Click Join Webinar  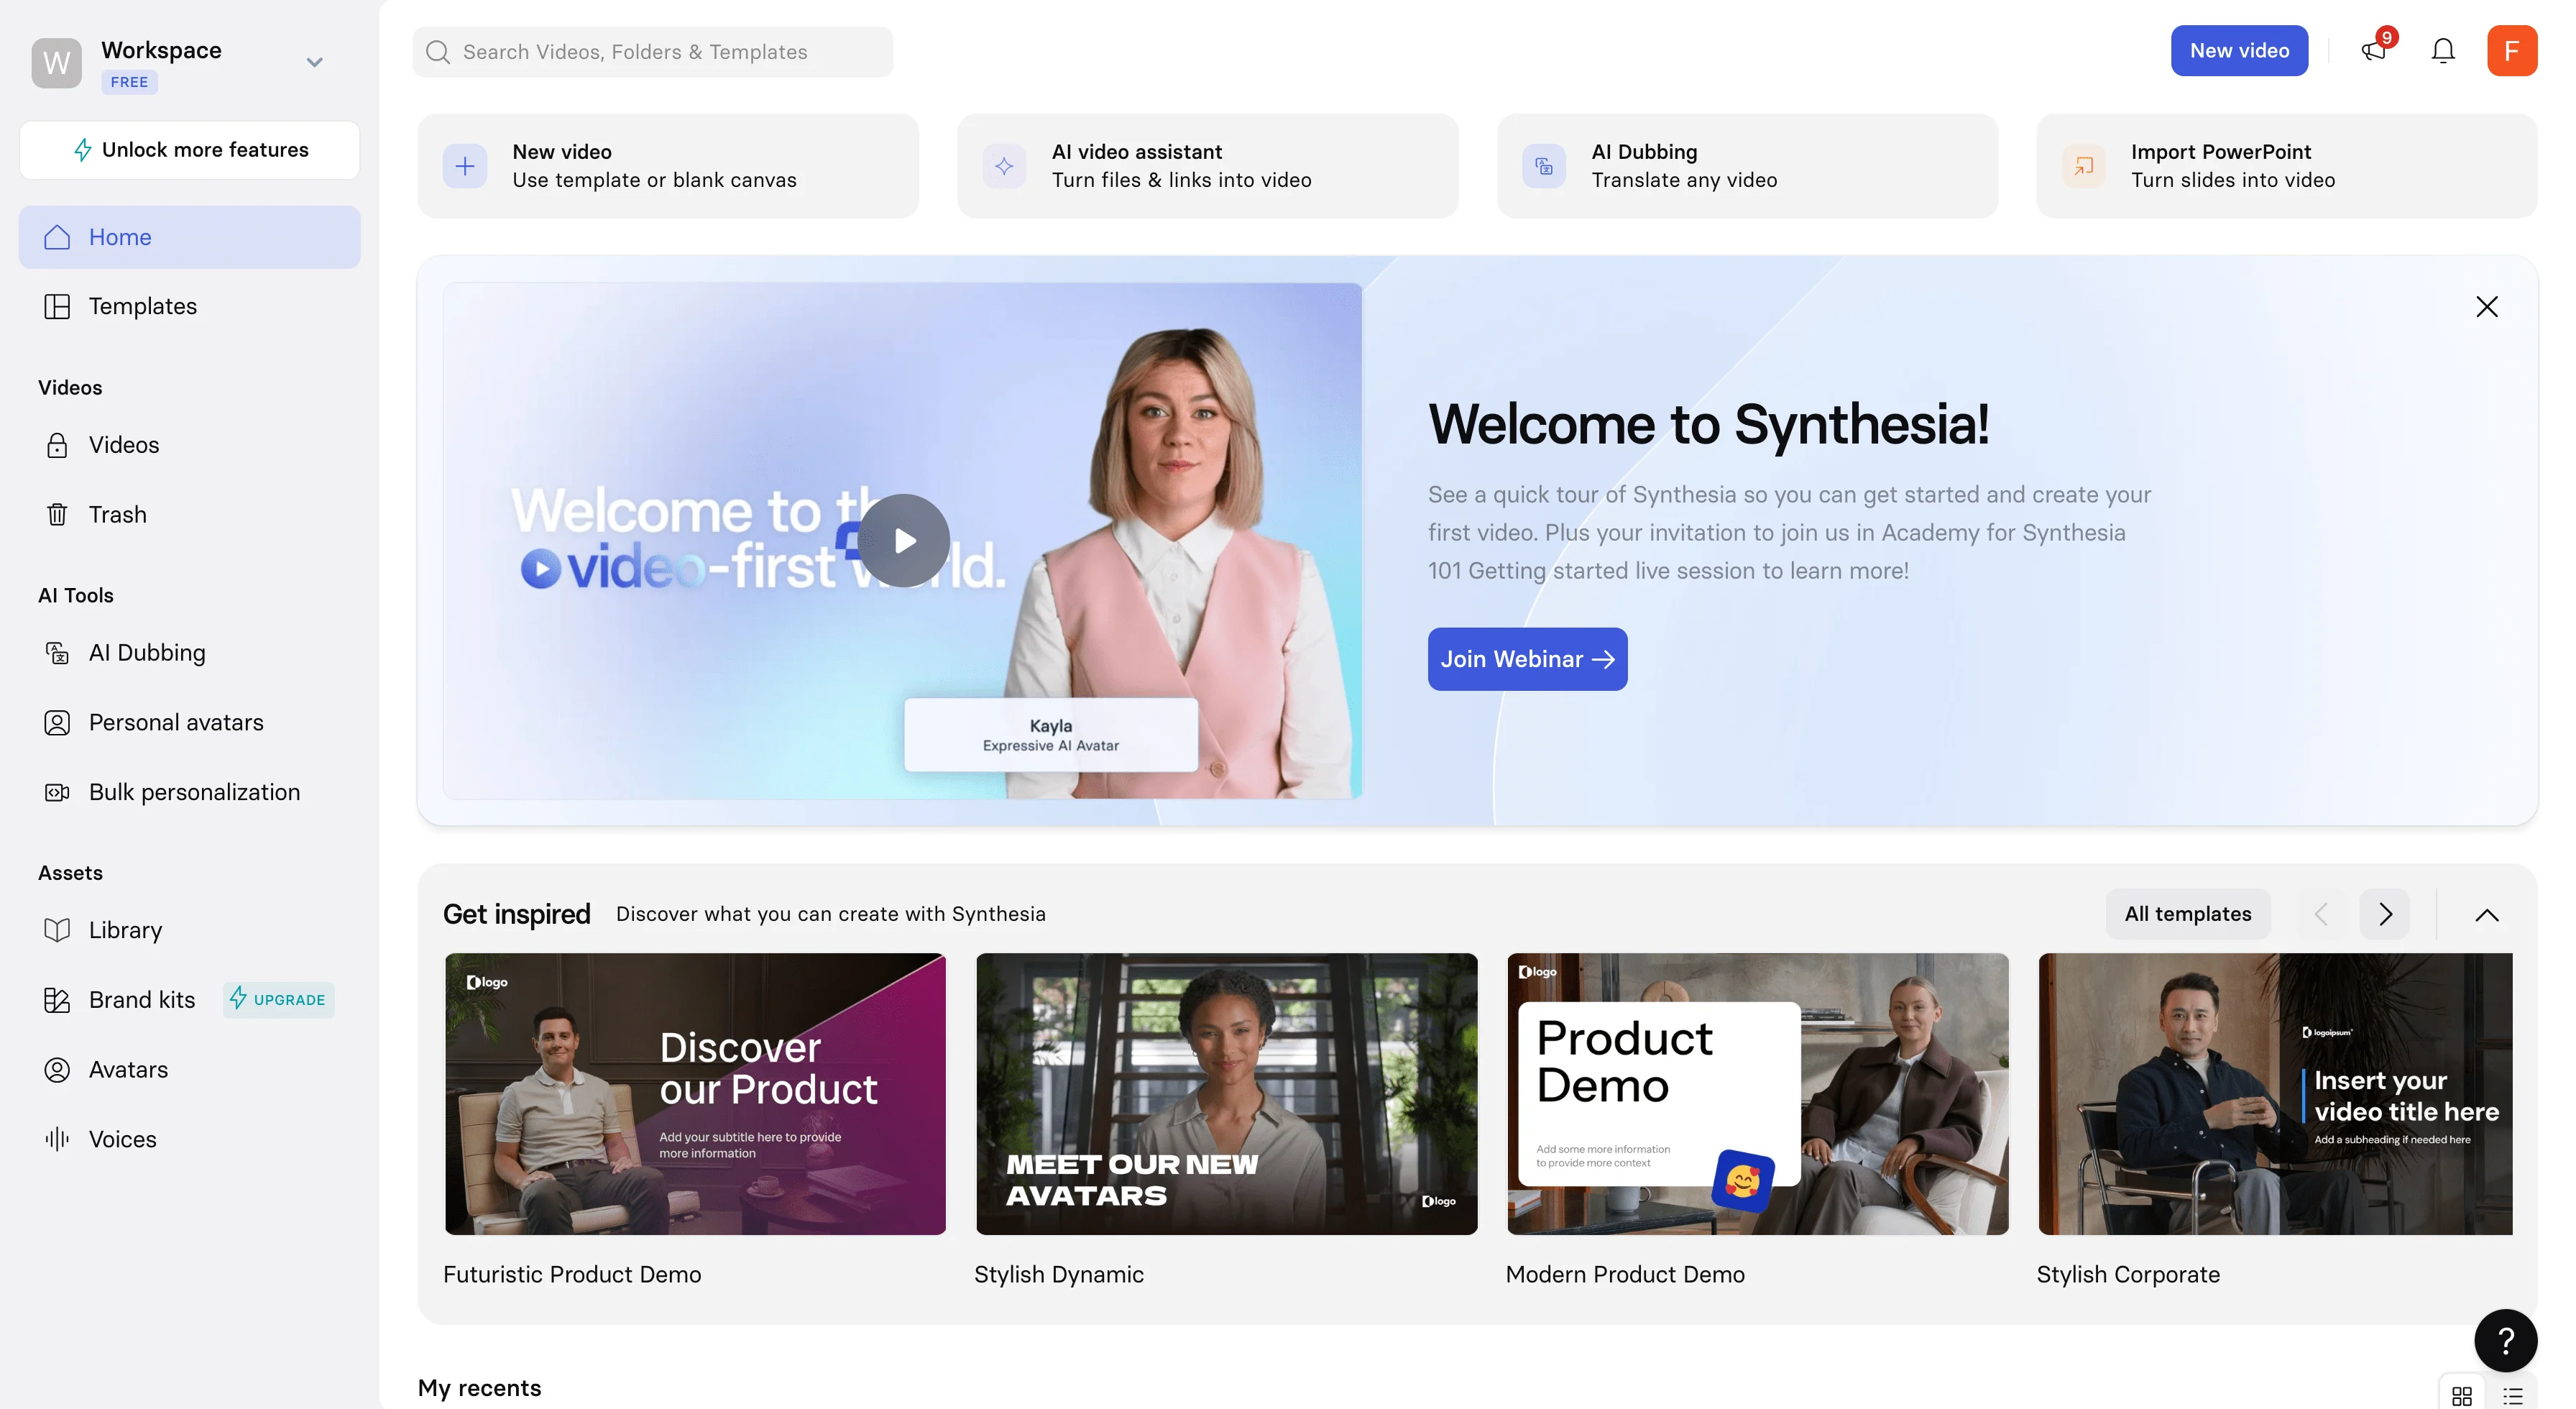[x=1527, y=659]
